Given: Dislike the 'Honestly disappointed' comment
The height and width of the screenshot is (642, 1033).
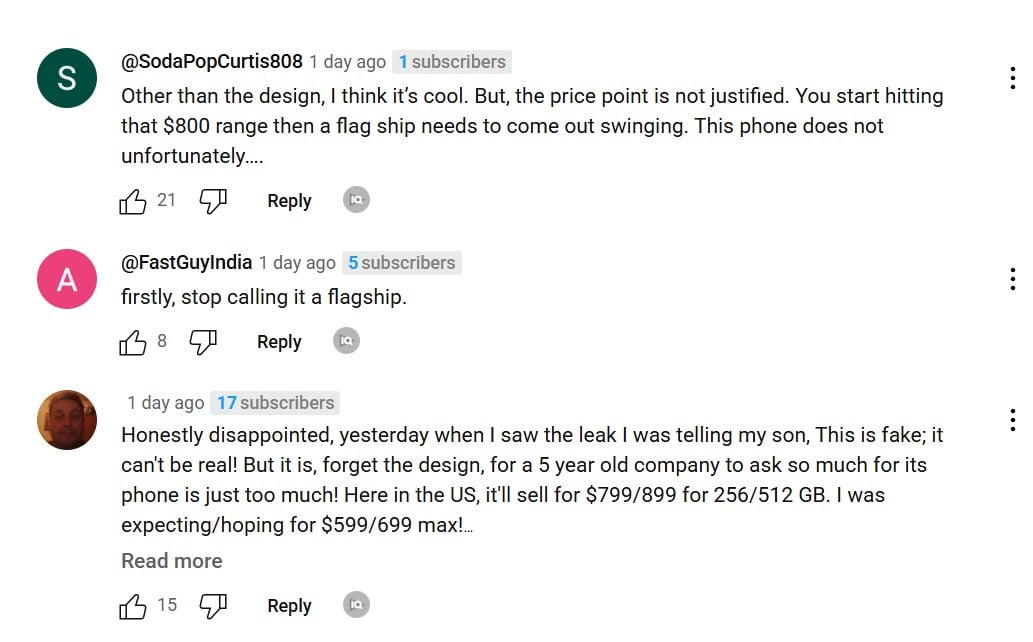Looking at the screenshot, I should pyautogui.click(x=213, y=606).
